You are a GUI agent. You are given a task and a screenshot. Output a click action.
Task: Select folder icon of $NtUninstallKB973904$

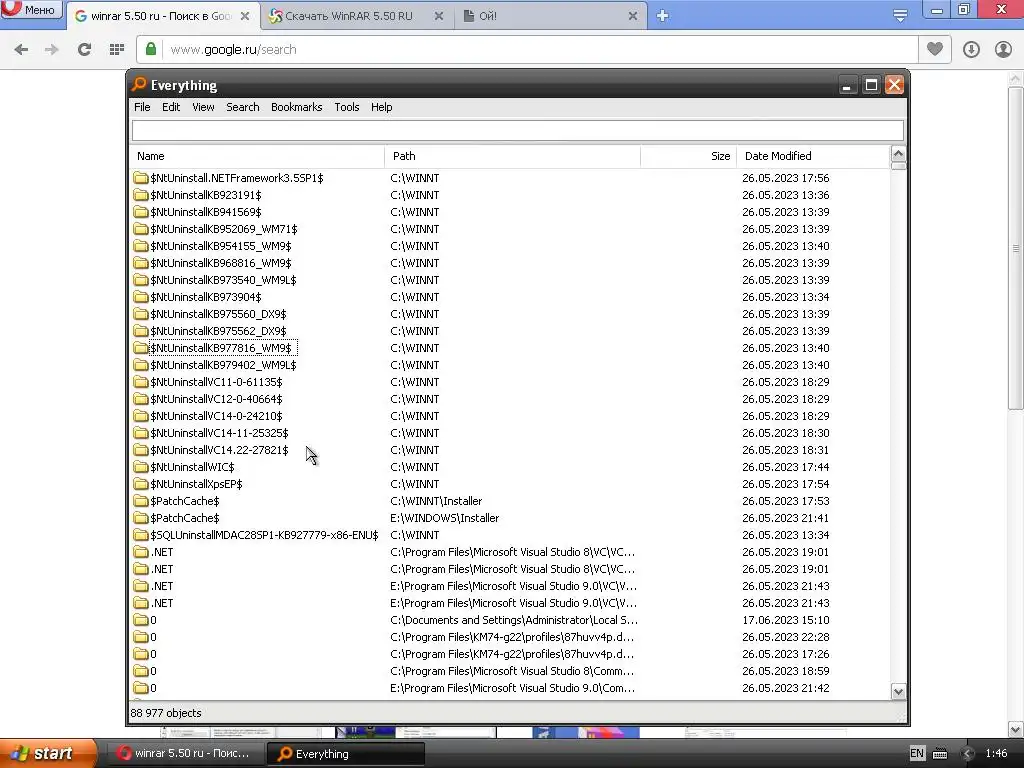pyautogui.click(x=140, y=296)
